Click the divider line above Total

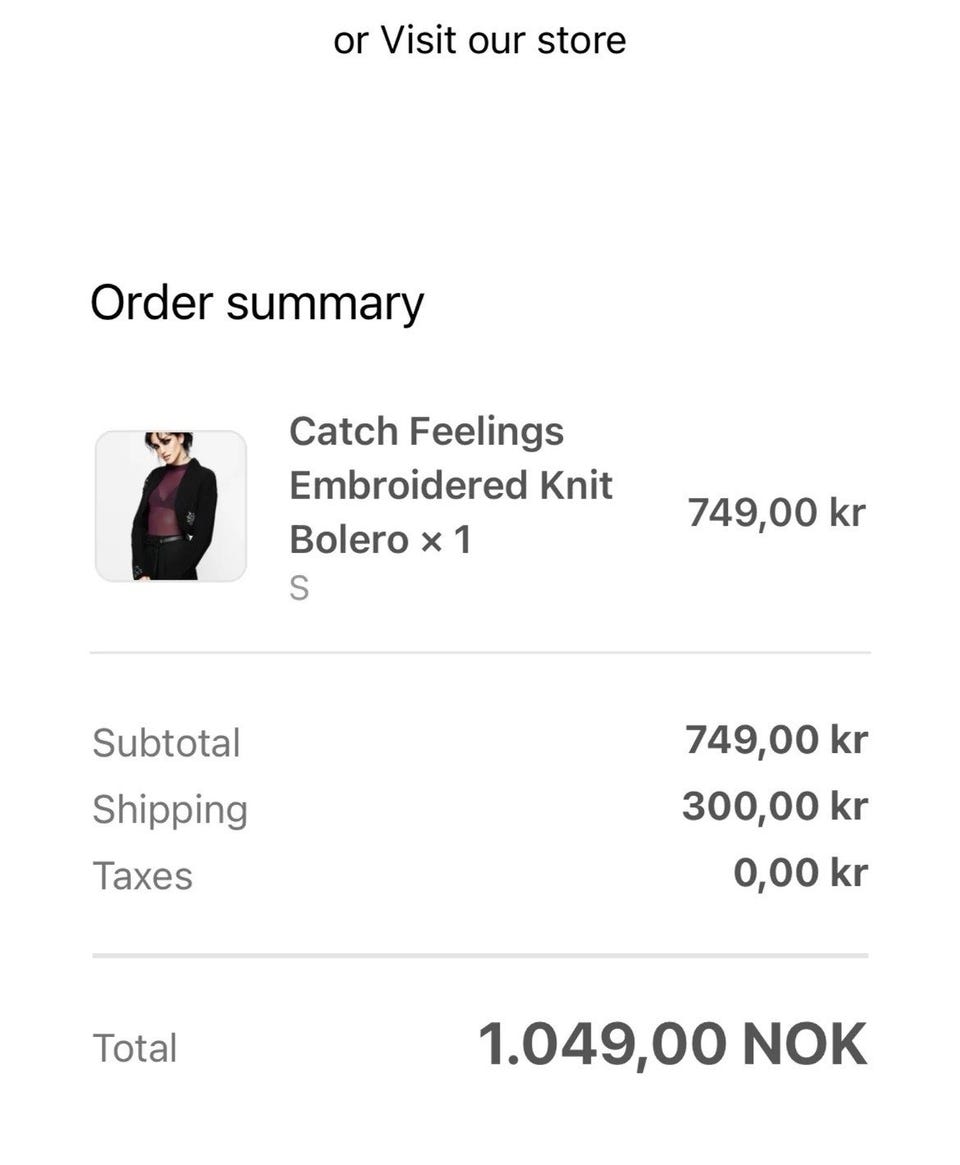click(480, 956)
